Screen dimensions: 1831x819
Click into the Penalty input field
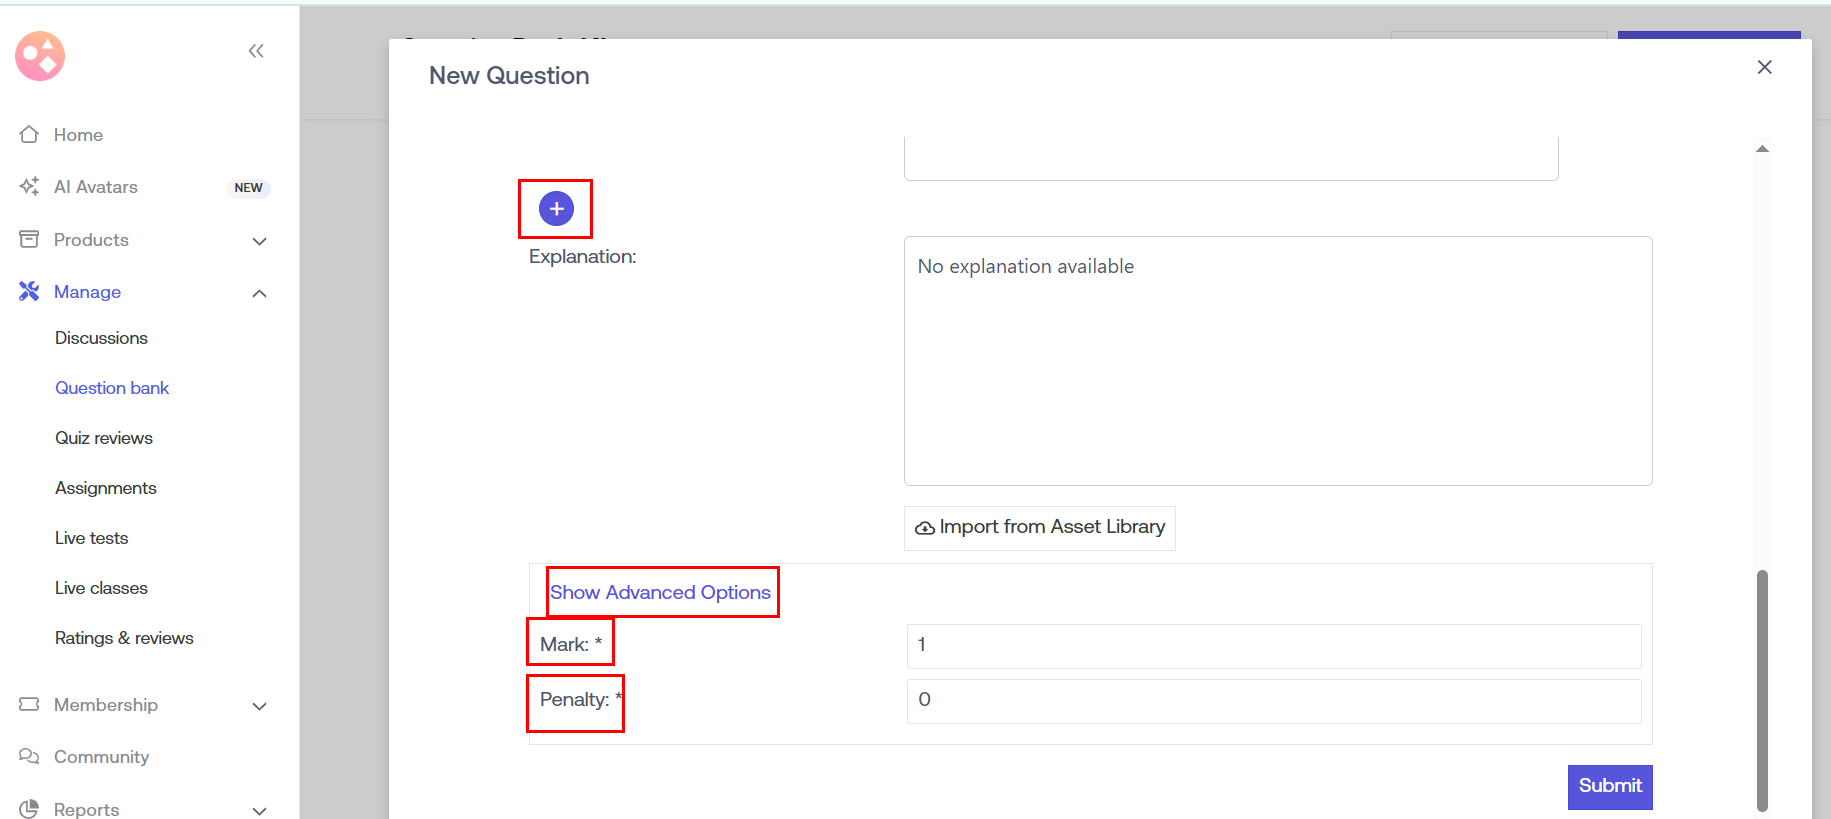(1273, 700)
